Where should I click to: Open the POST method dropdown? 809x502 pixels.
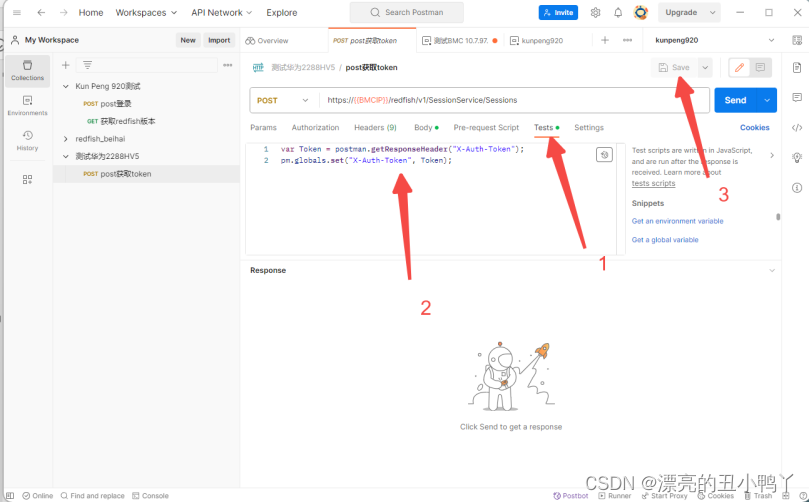pyautogui.click(x=283, y=101)
